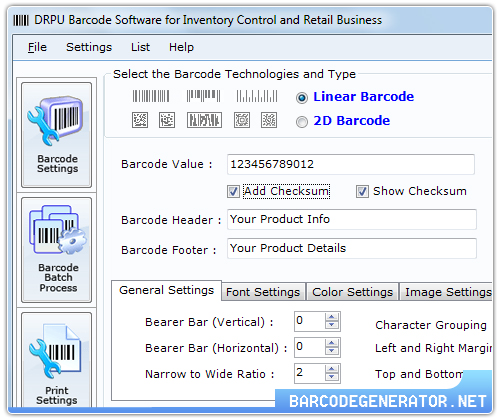Switch to the Image Settings tab
This screenshot has height=420, width=500.
tap(447, 292)
